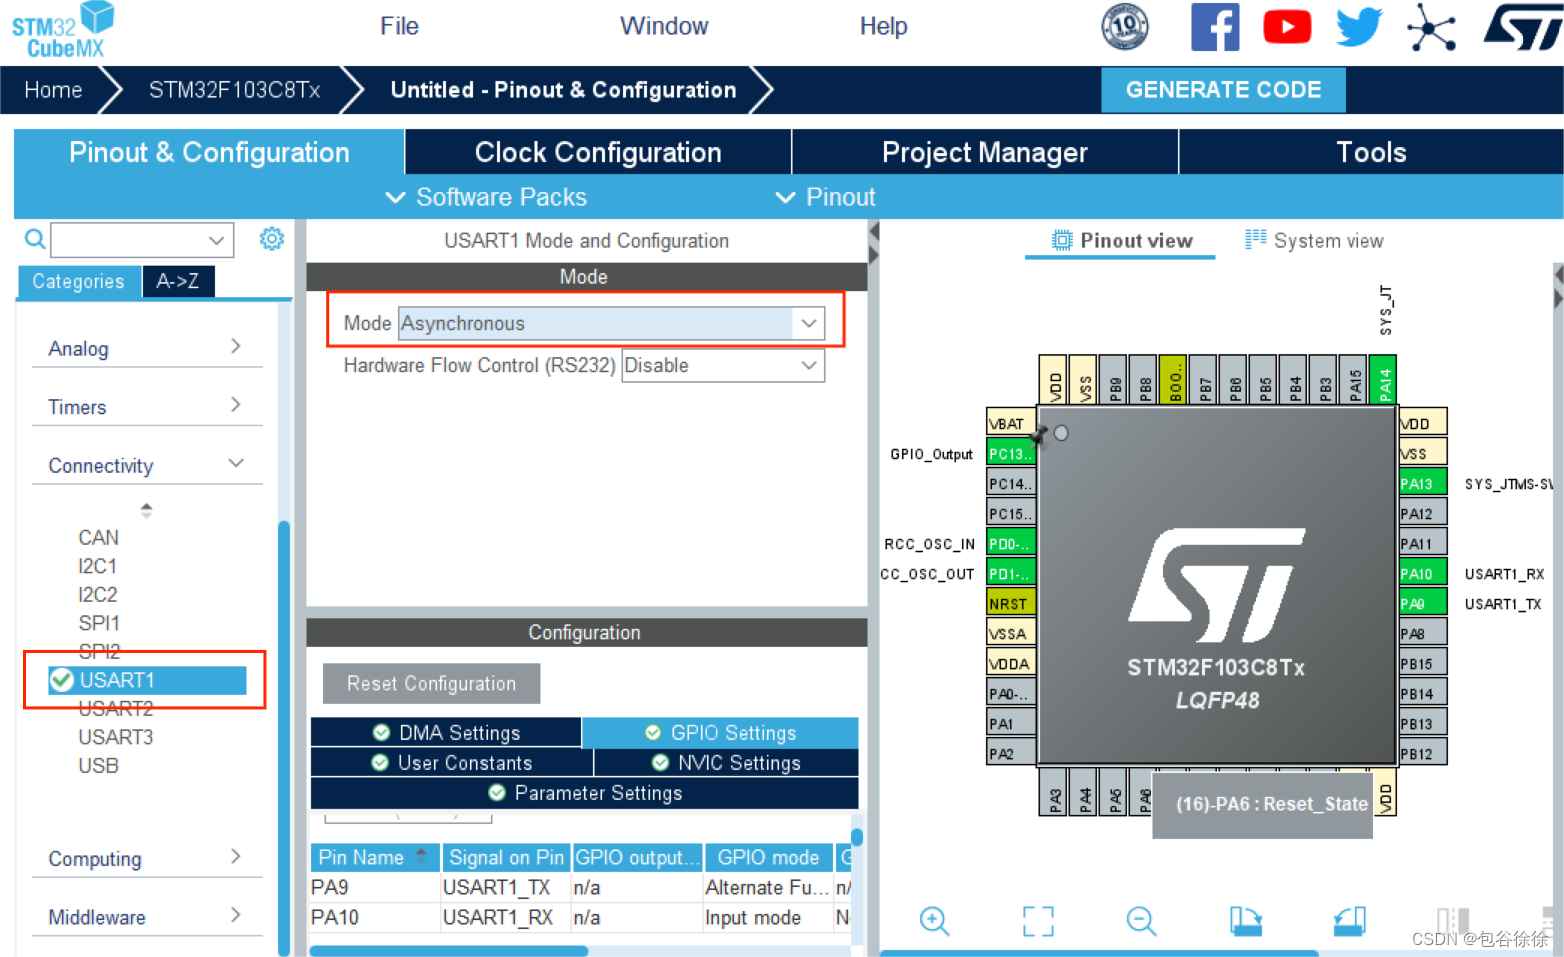Open the Twitter bird icon link

click(x=1359, y=27)
